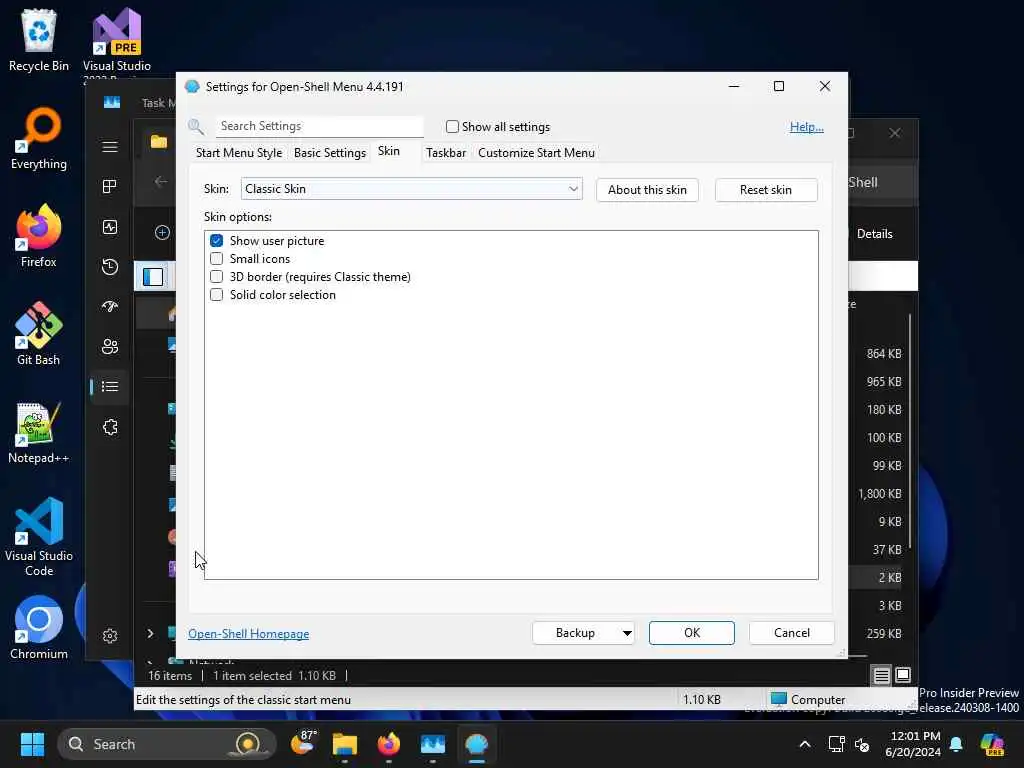The width and height of the screenshot is (1024, 768).
Task: Open File Explorer from the taskbar
Action: [x=345, y=744]
